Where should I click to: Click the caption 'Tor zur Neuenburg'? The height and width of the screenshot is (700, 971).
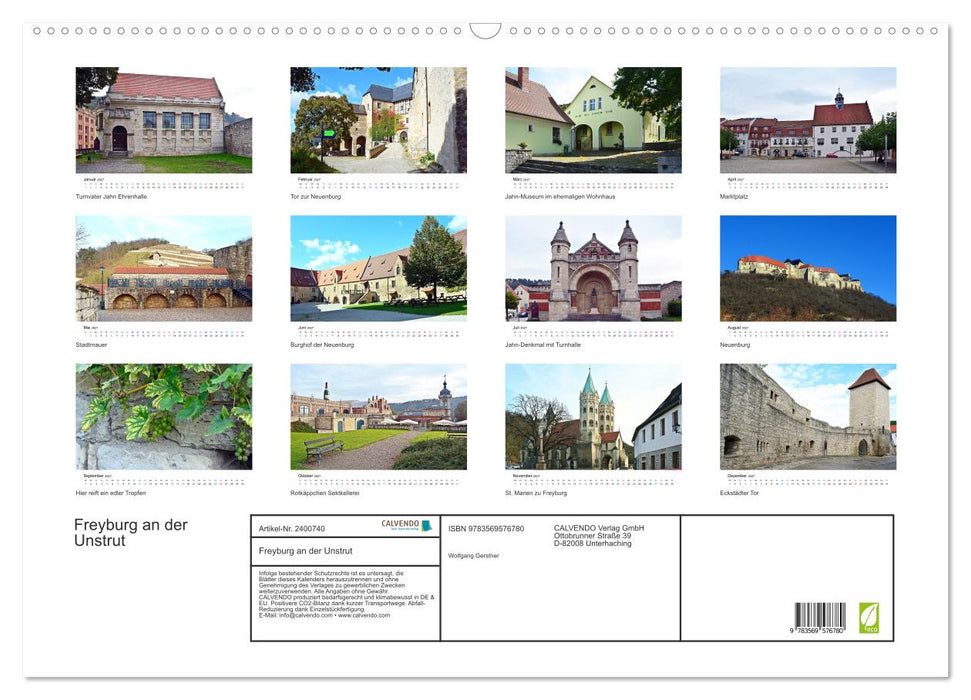click(x=316, y=196)
